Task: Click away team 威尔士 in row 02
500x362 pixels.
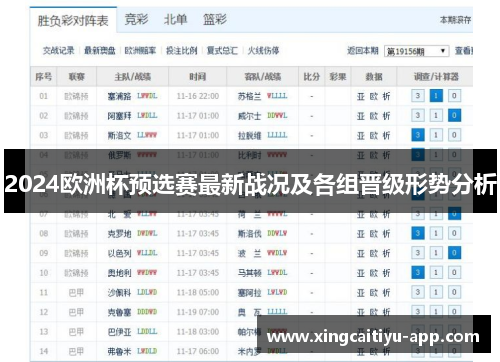Action: click(249, 116)
